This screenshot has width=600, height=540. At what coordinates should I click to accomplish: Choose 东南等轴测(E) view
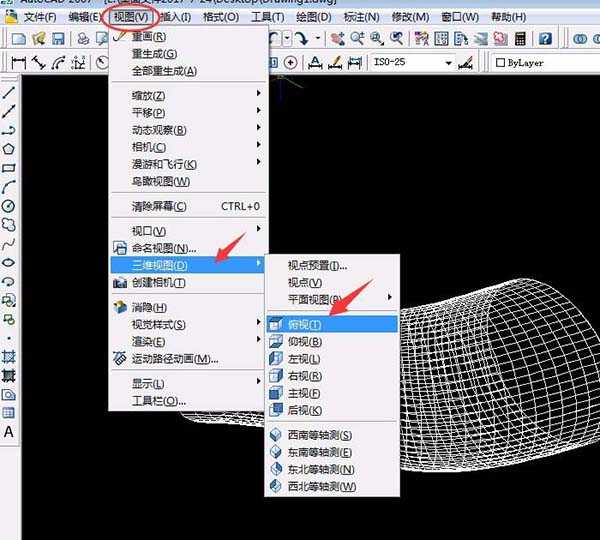(332, 452)
